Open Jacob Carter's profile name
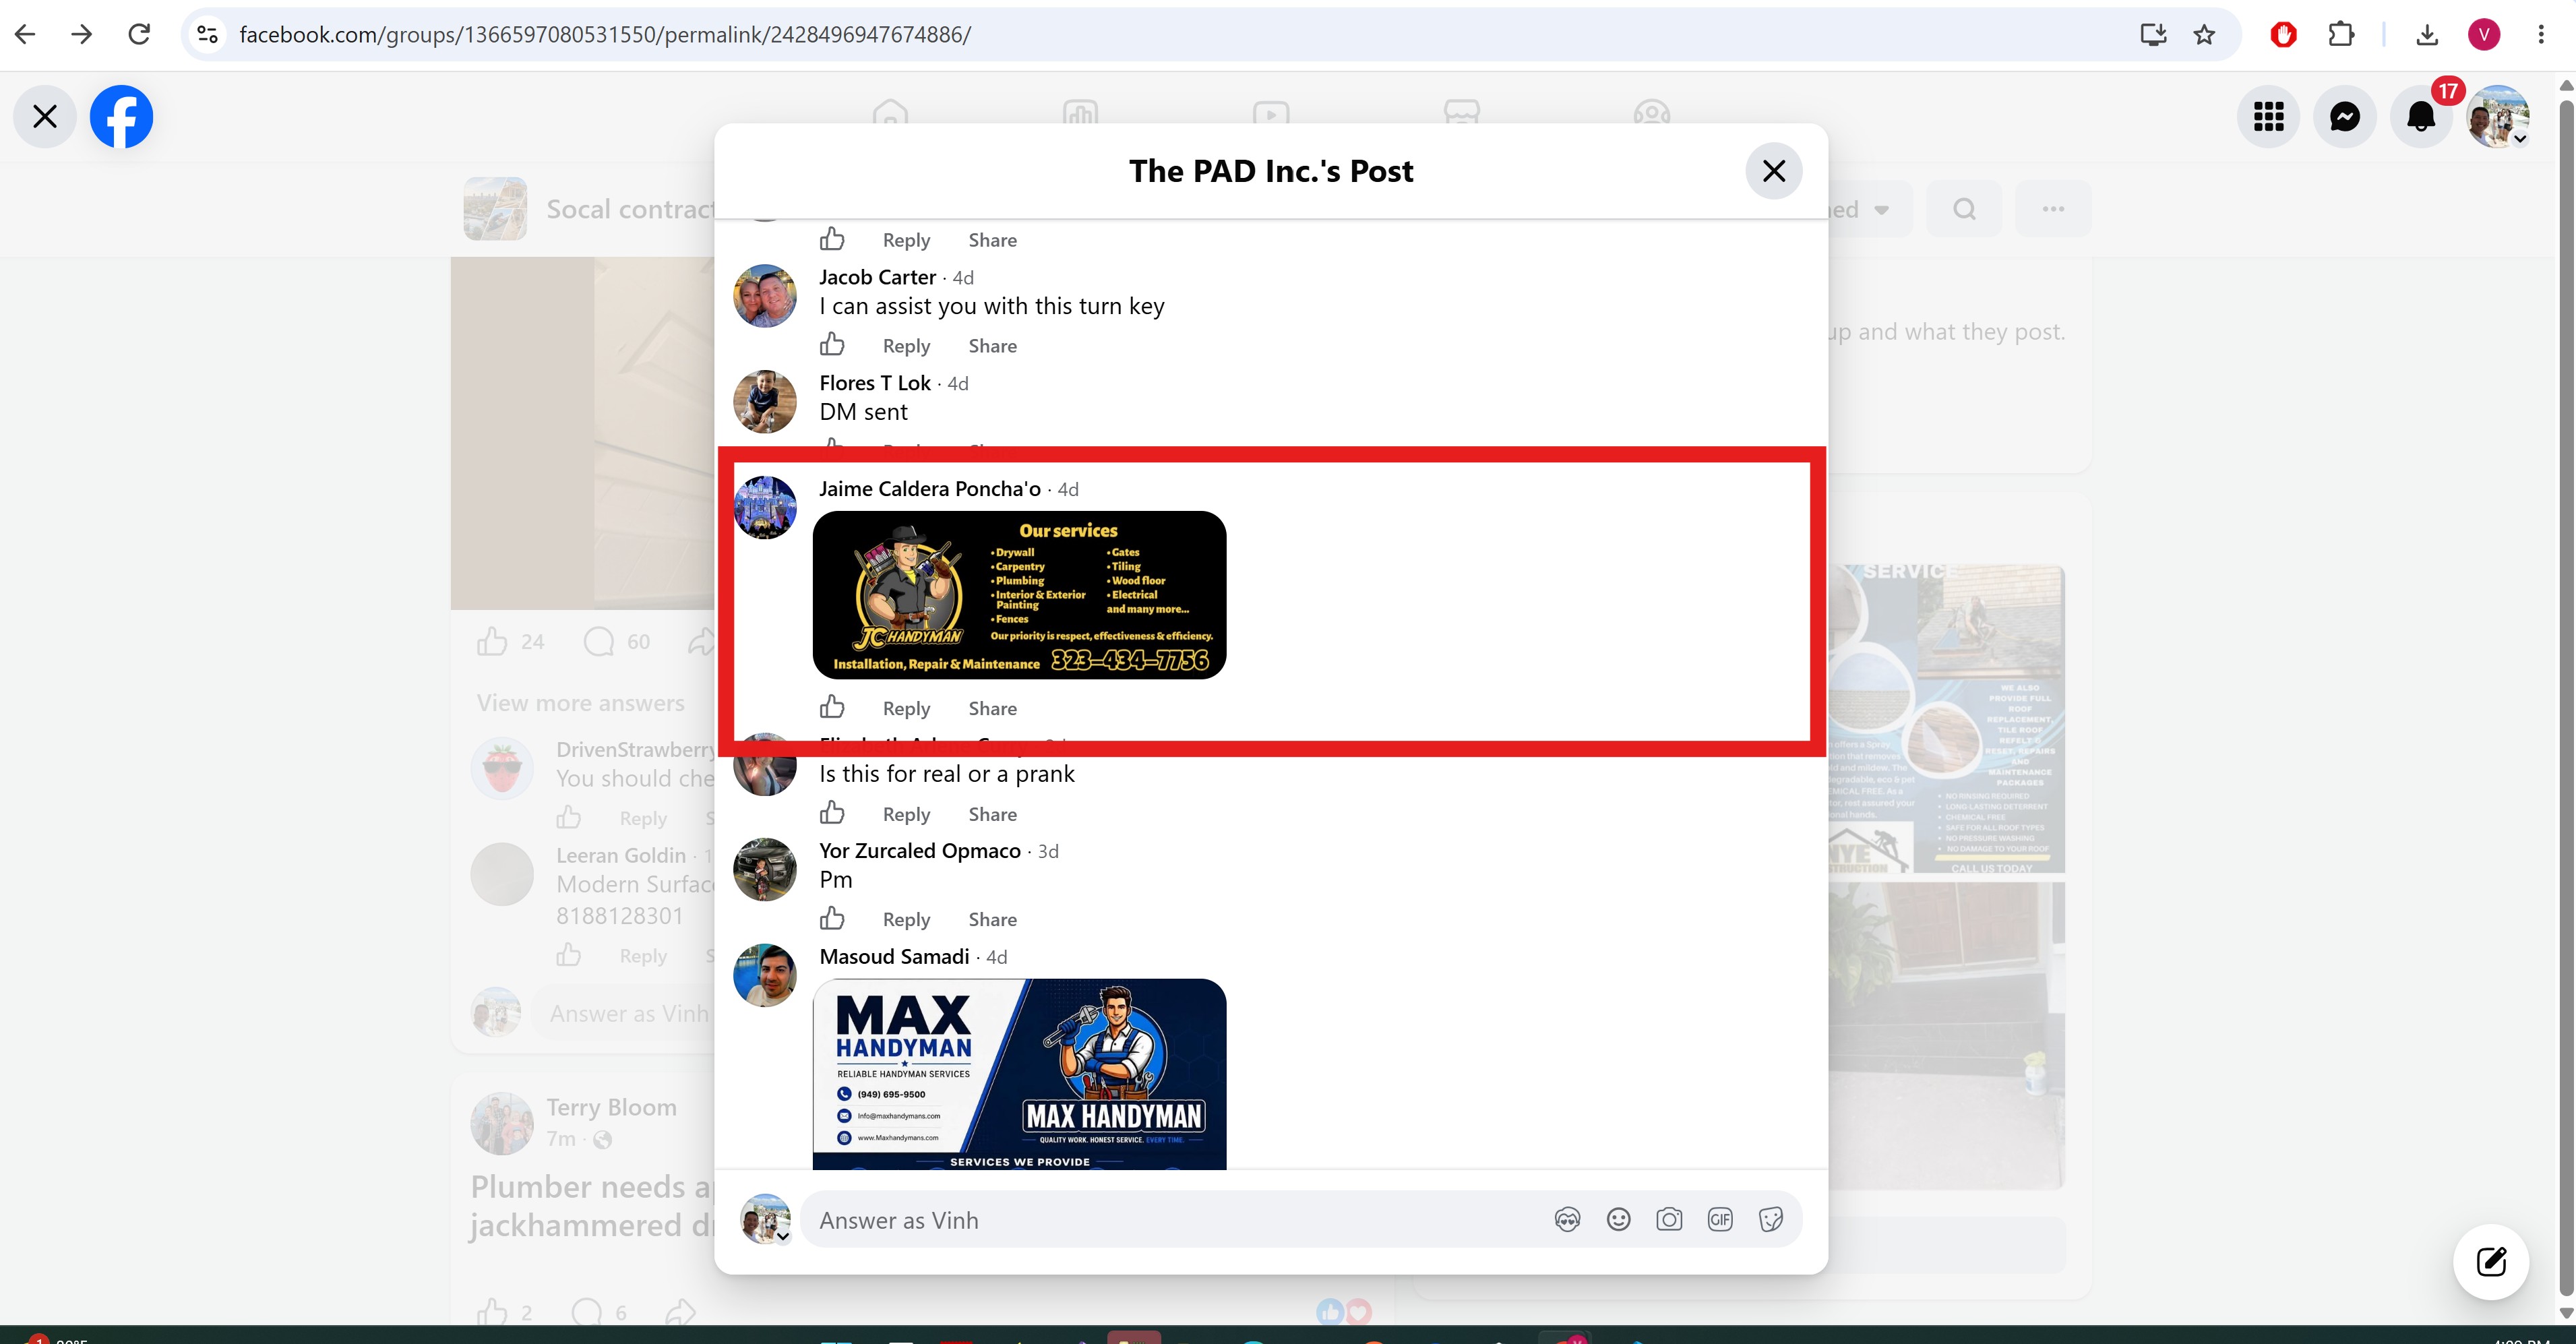This screenshot has height=1344, width=2576. point(877,277)
